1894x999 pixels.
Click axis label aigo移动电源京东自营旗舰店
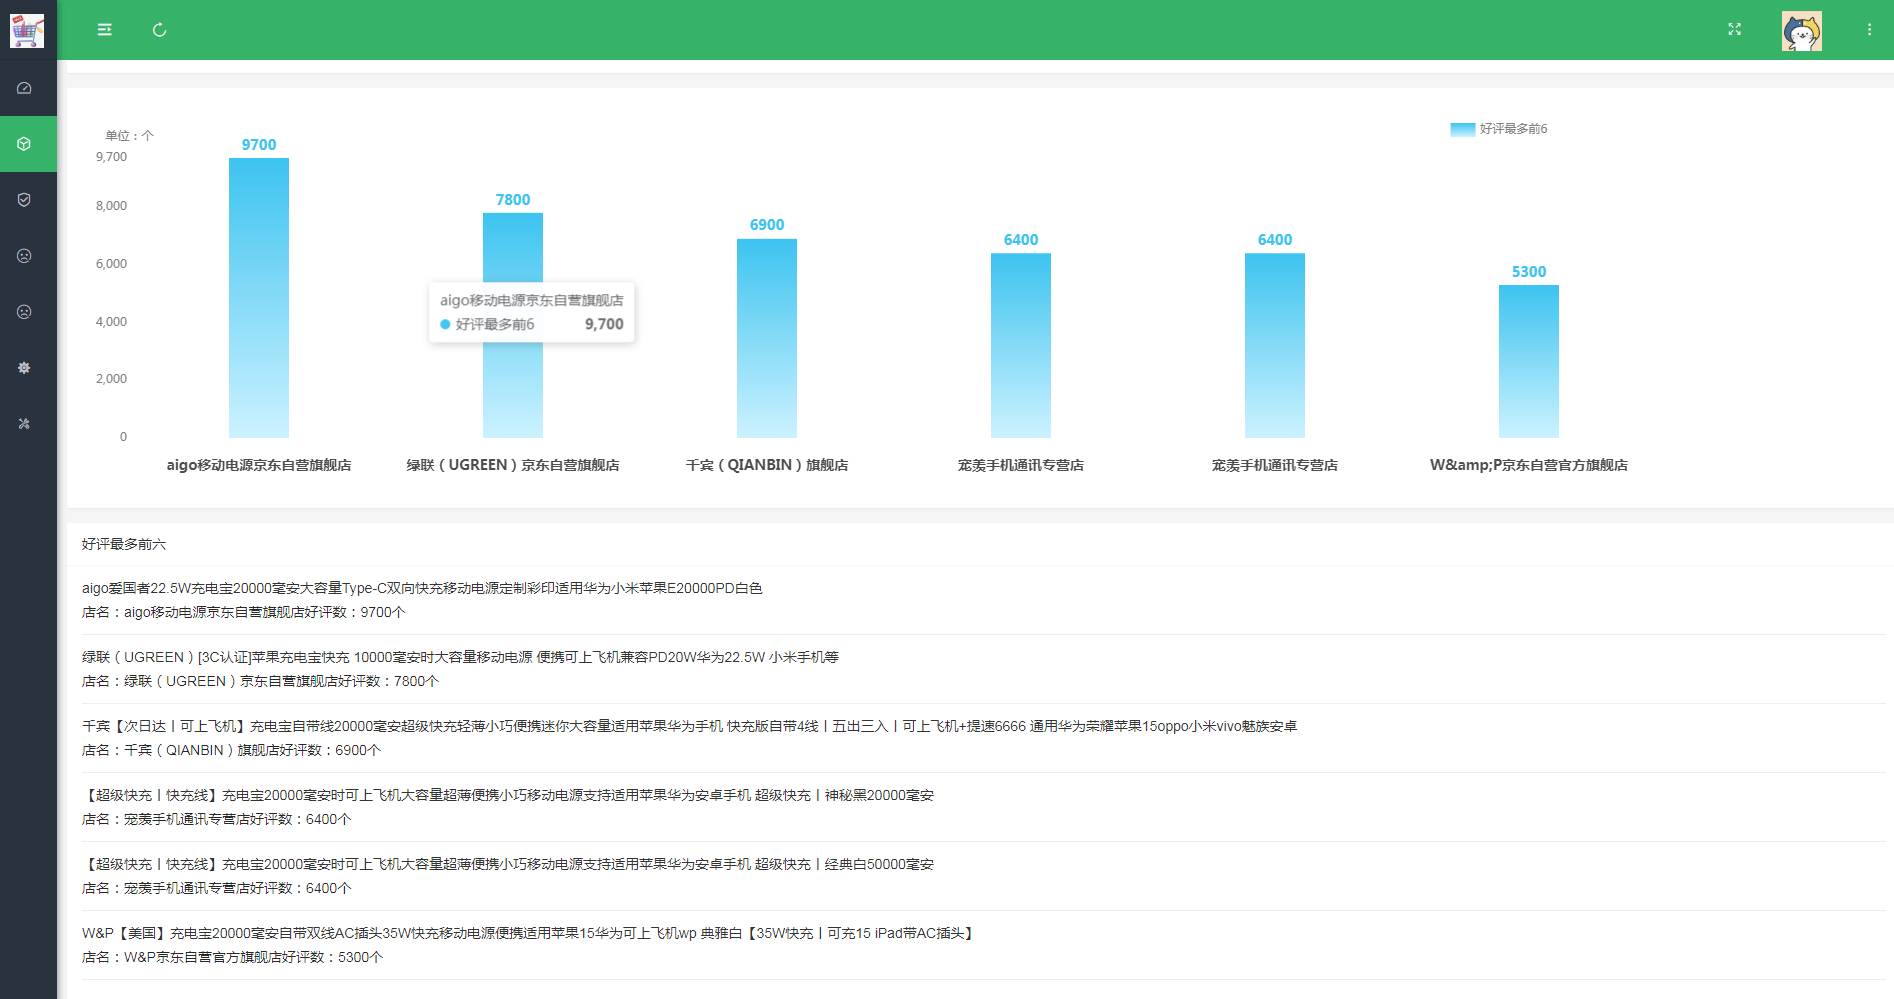point(259,465)
